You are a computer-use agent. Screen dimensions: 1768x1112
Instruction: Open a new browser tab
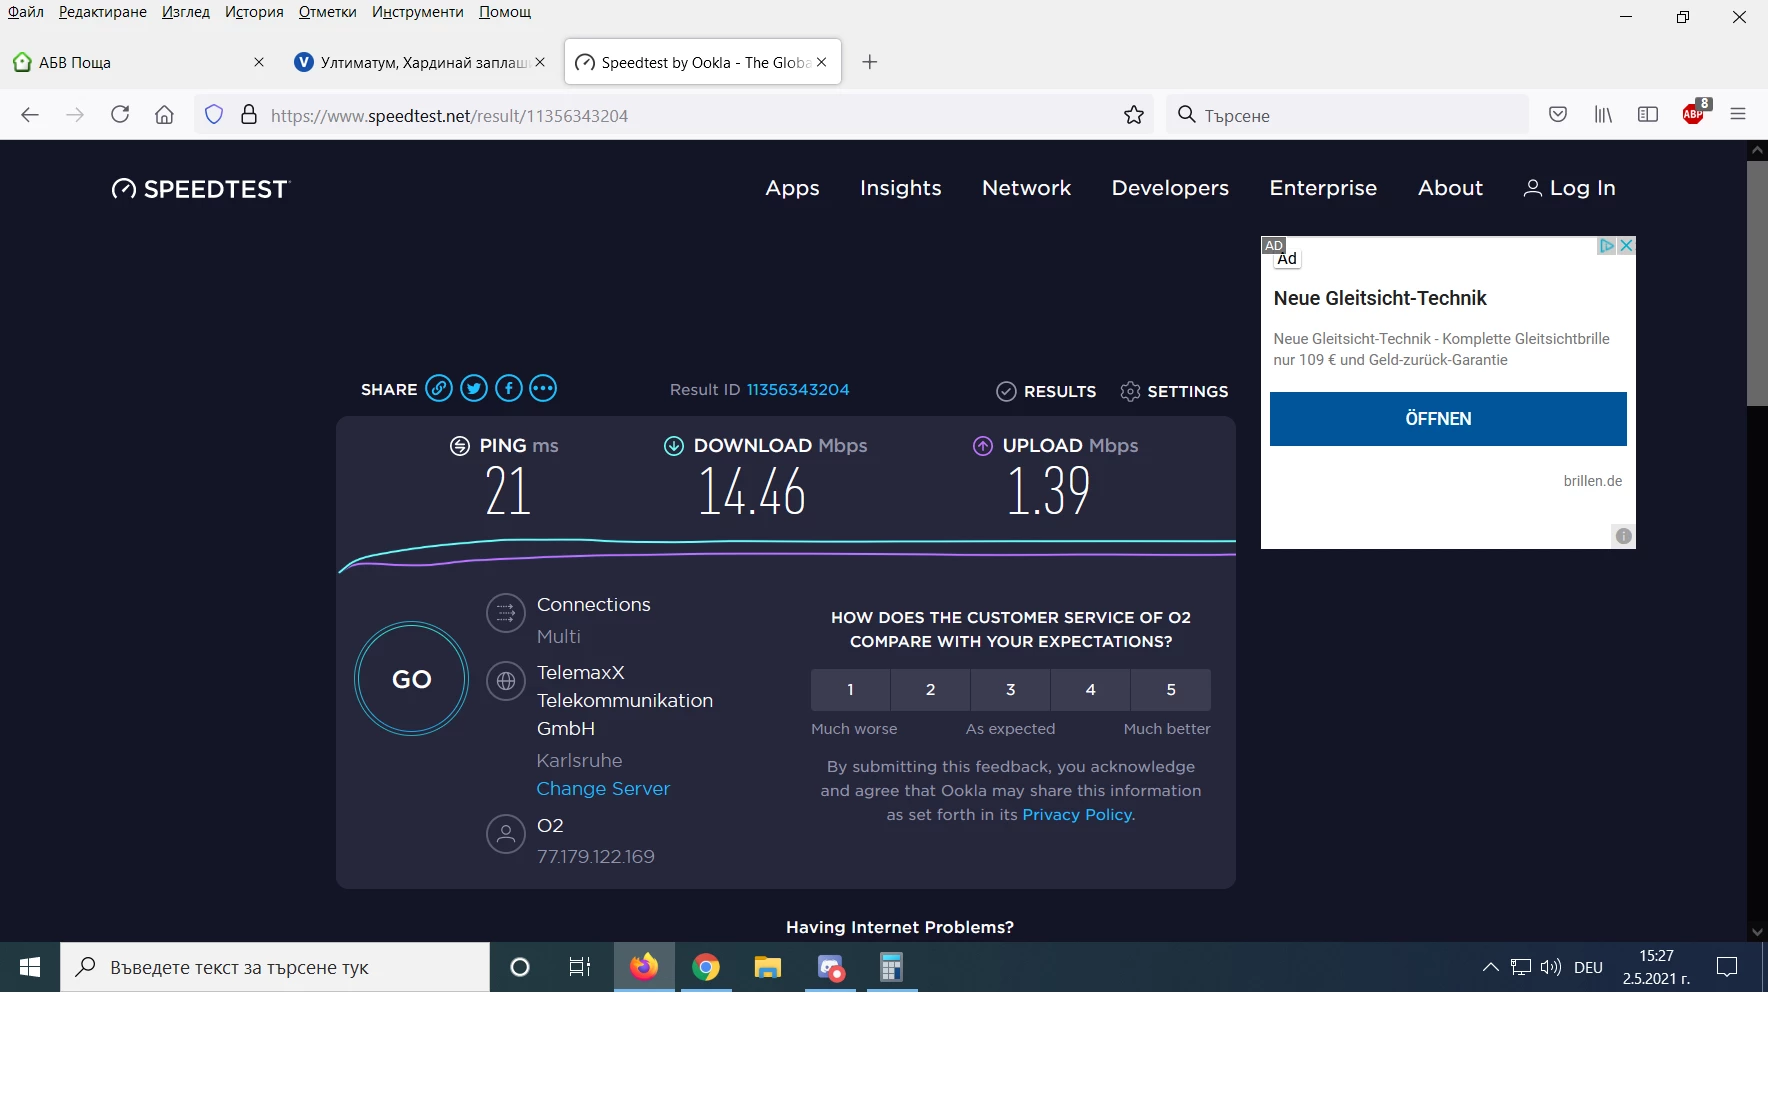tap(870, 62)
